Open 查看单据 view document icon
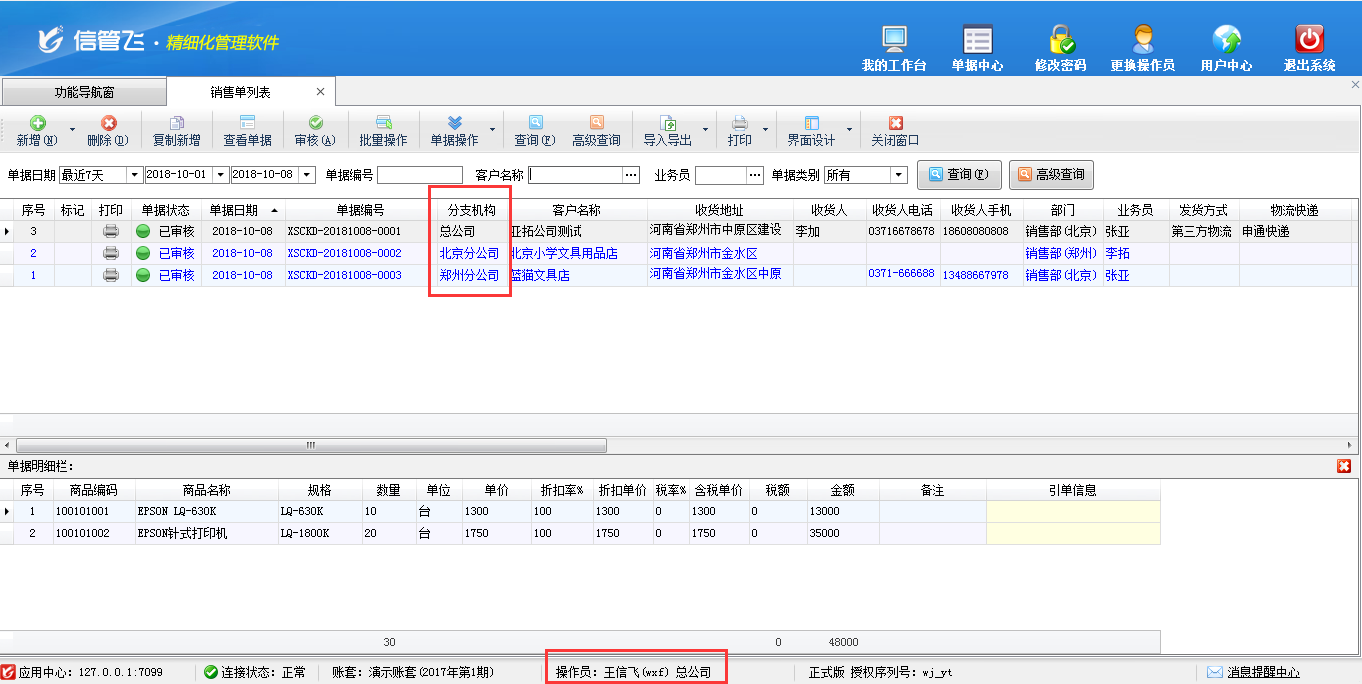Screen dimensions: 1362x684 point(247,124)
